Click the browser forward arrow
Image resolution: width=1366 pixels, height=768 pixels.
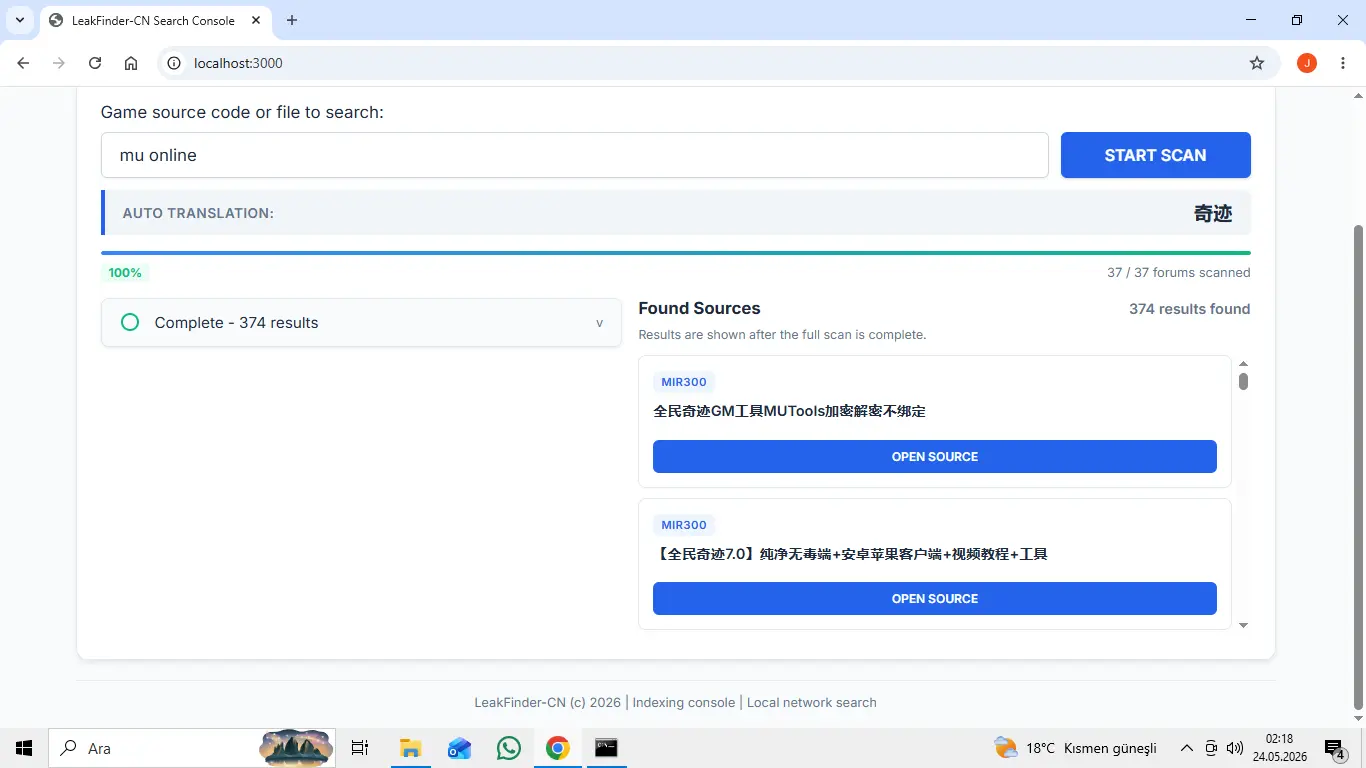pyautogui.click(x=59, y=63)
